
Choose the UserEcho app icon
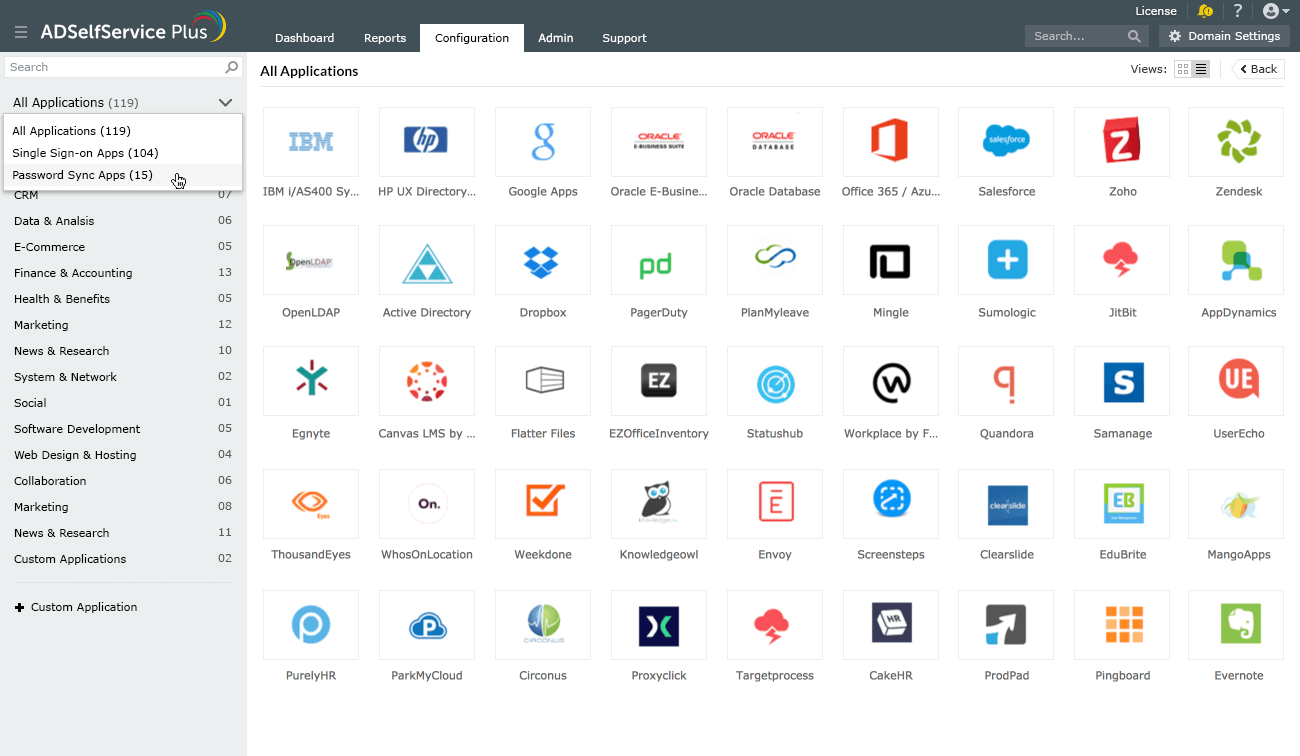(1236, 382)
